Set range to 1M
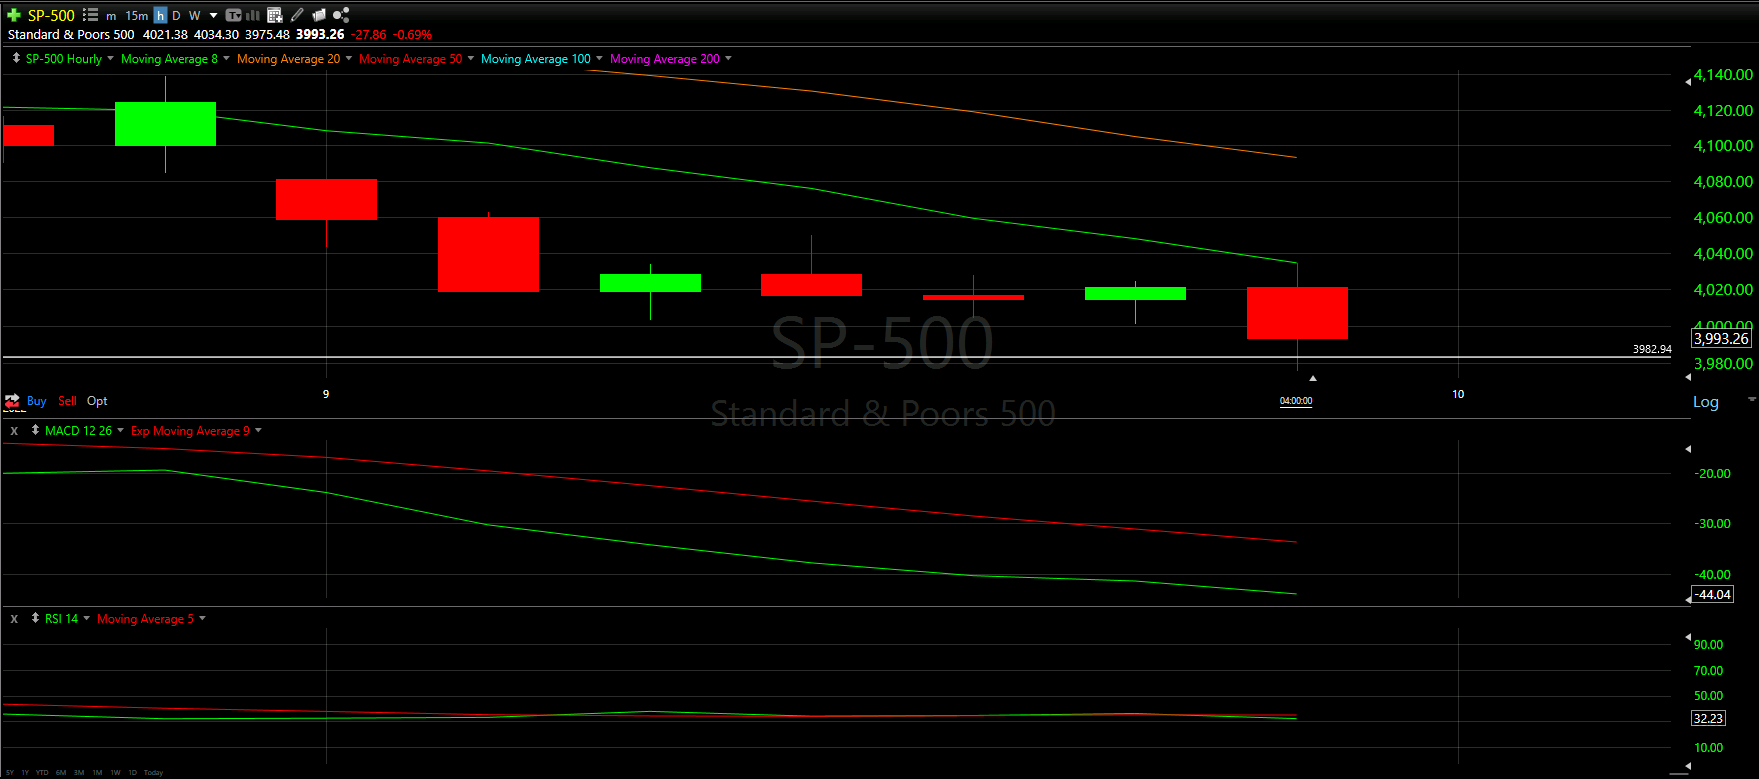The width and height of the screenshot is (1759, 779). (97, 772)
